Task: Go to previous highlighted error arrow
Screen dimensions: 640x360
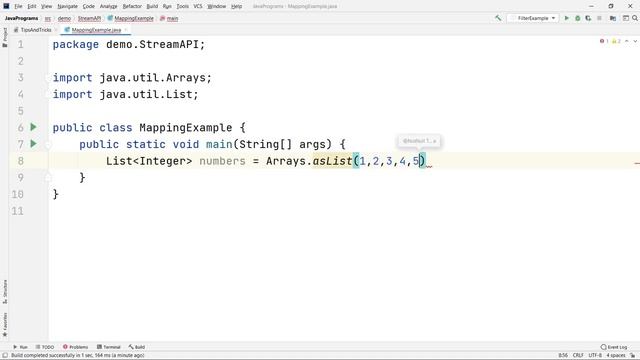Action: pos(627,41)
